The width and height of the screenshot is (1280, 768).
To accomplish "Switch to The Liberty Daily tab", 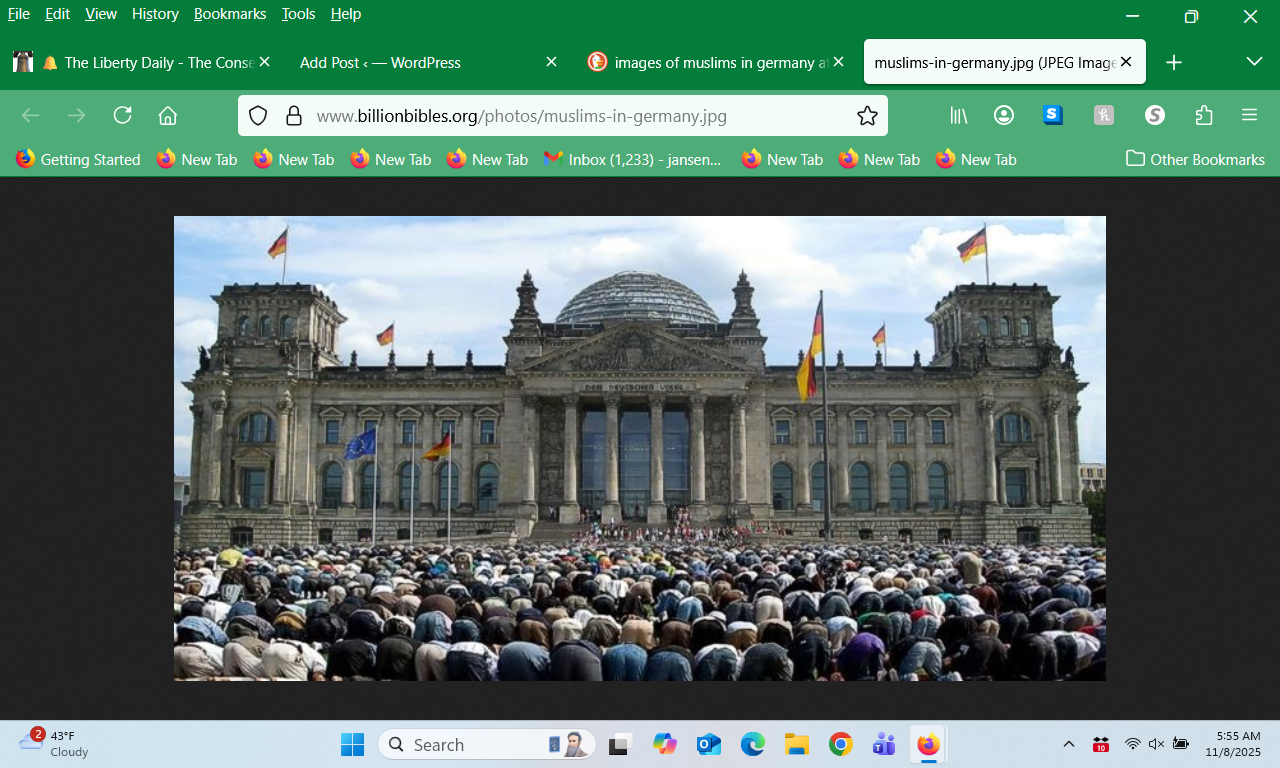I will point(150,62).
